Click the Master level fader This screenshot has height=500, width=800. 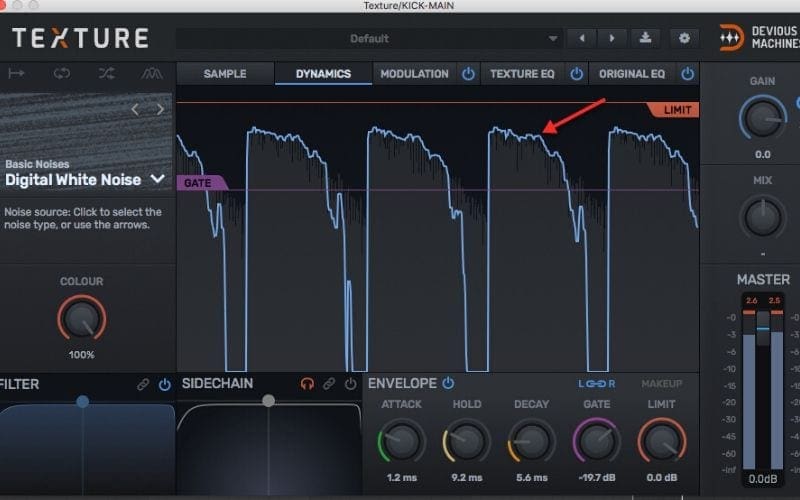tap(763, 329)
